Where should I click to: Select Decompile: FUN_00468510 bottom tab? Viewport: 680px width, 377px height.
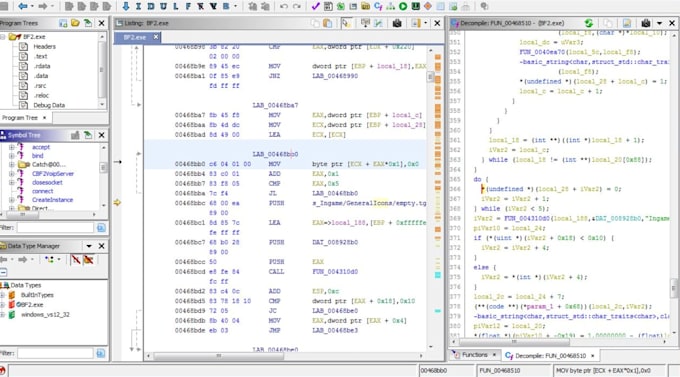(550, 356)
